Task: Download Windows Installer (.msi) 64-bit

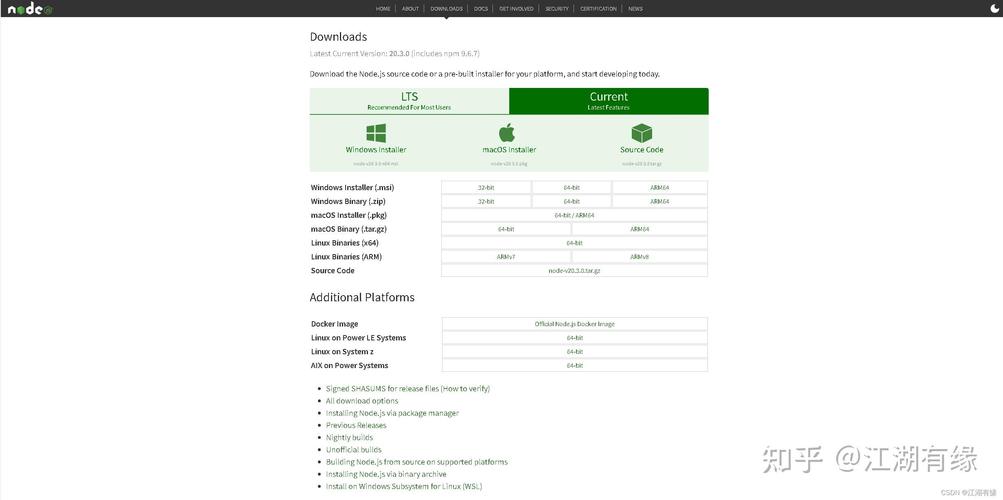Action: pos(572,187)
